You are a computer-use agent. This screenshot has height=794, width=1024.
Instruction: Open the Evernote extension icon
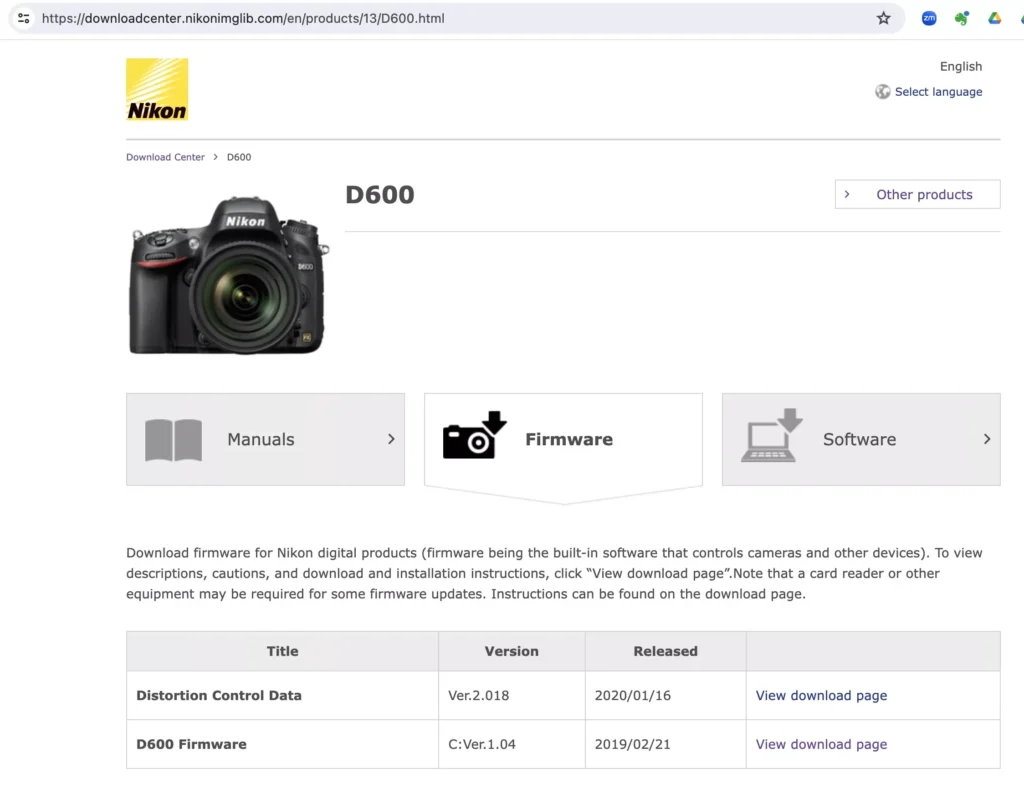[x=962, y=18]
